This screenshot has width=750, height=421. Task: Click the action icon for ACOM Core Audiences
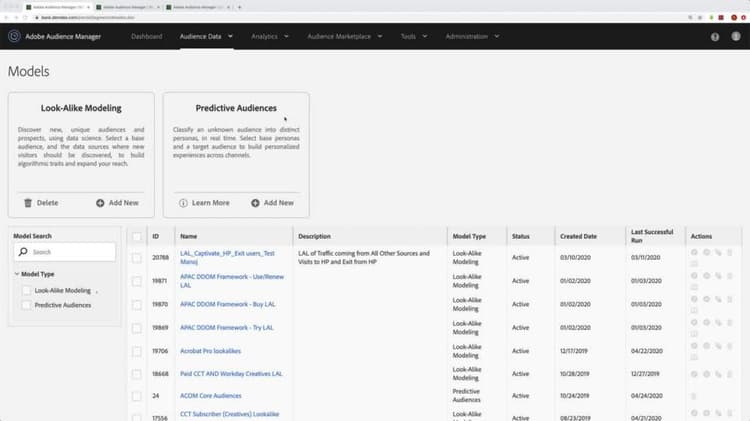[x=694, y=396]
